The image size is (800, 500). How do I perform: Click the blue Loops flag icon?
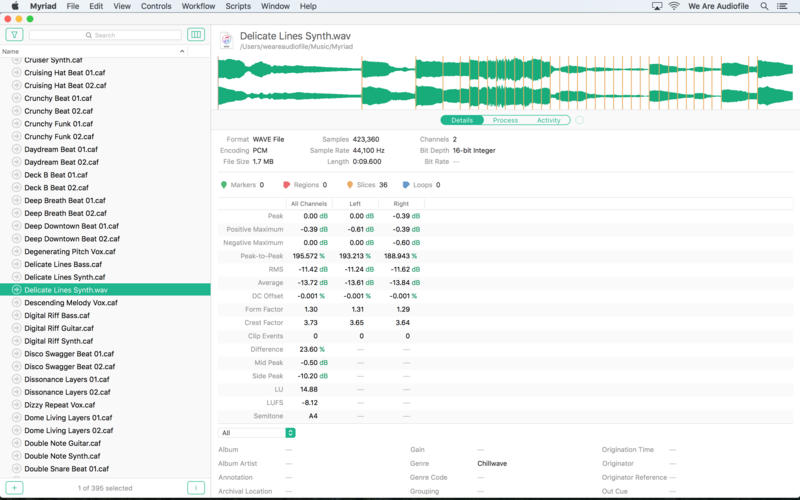(x=406, y=185)
